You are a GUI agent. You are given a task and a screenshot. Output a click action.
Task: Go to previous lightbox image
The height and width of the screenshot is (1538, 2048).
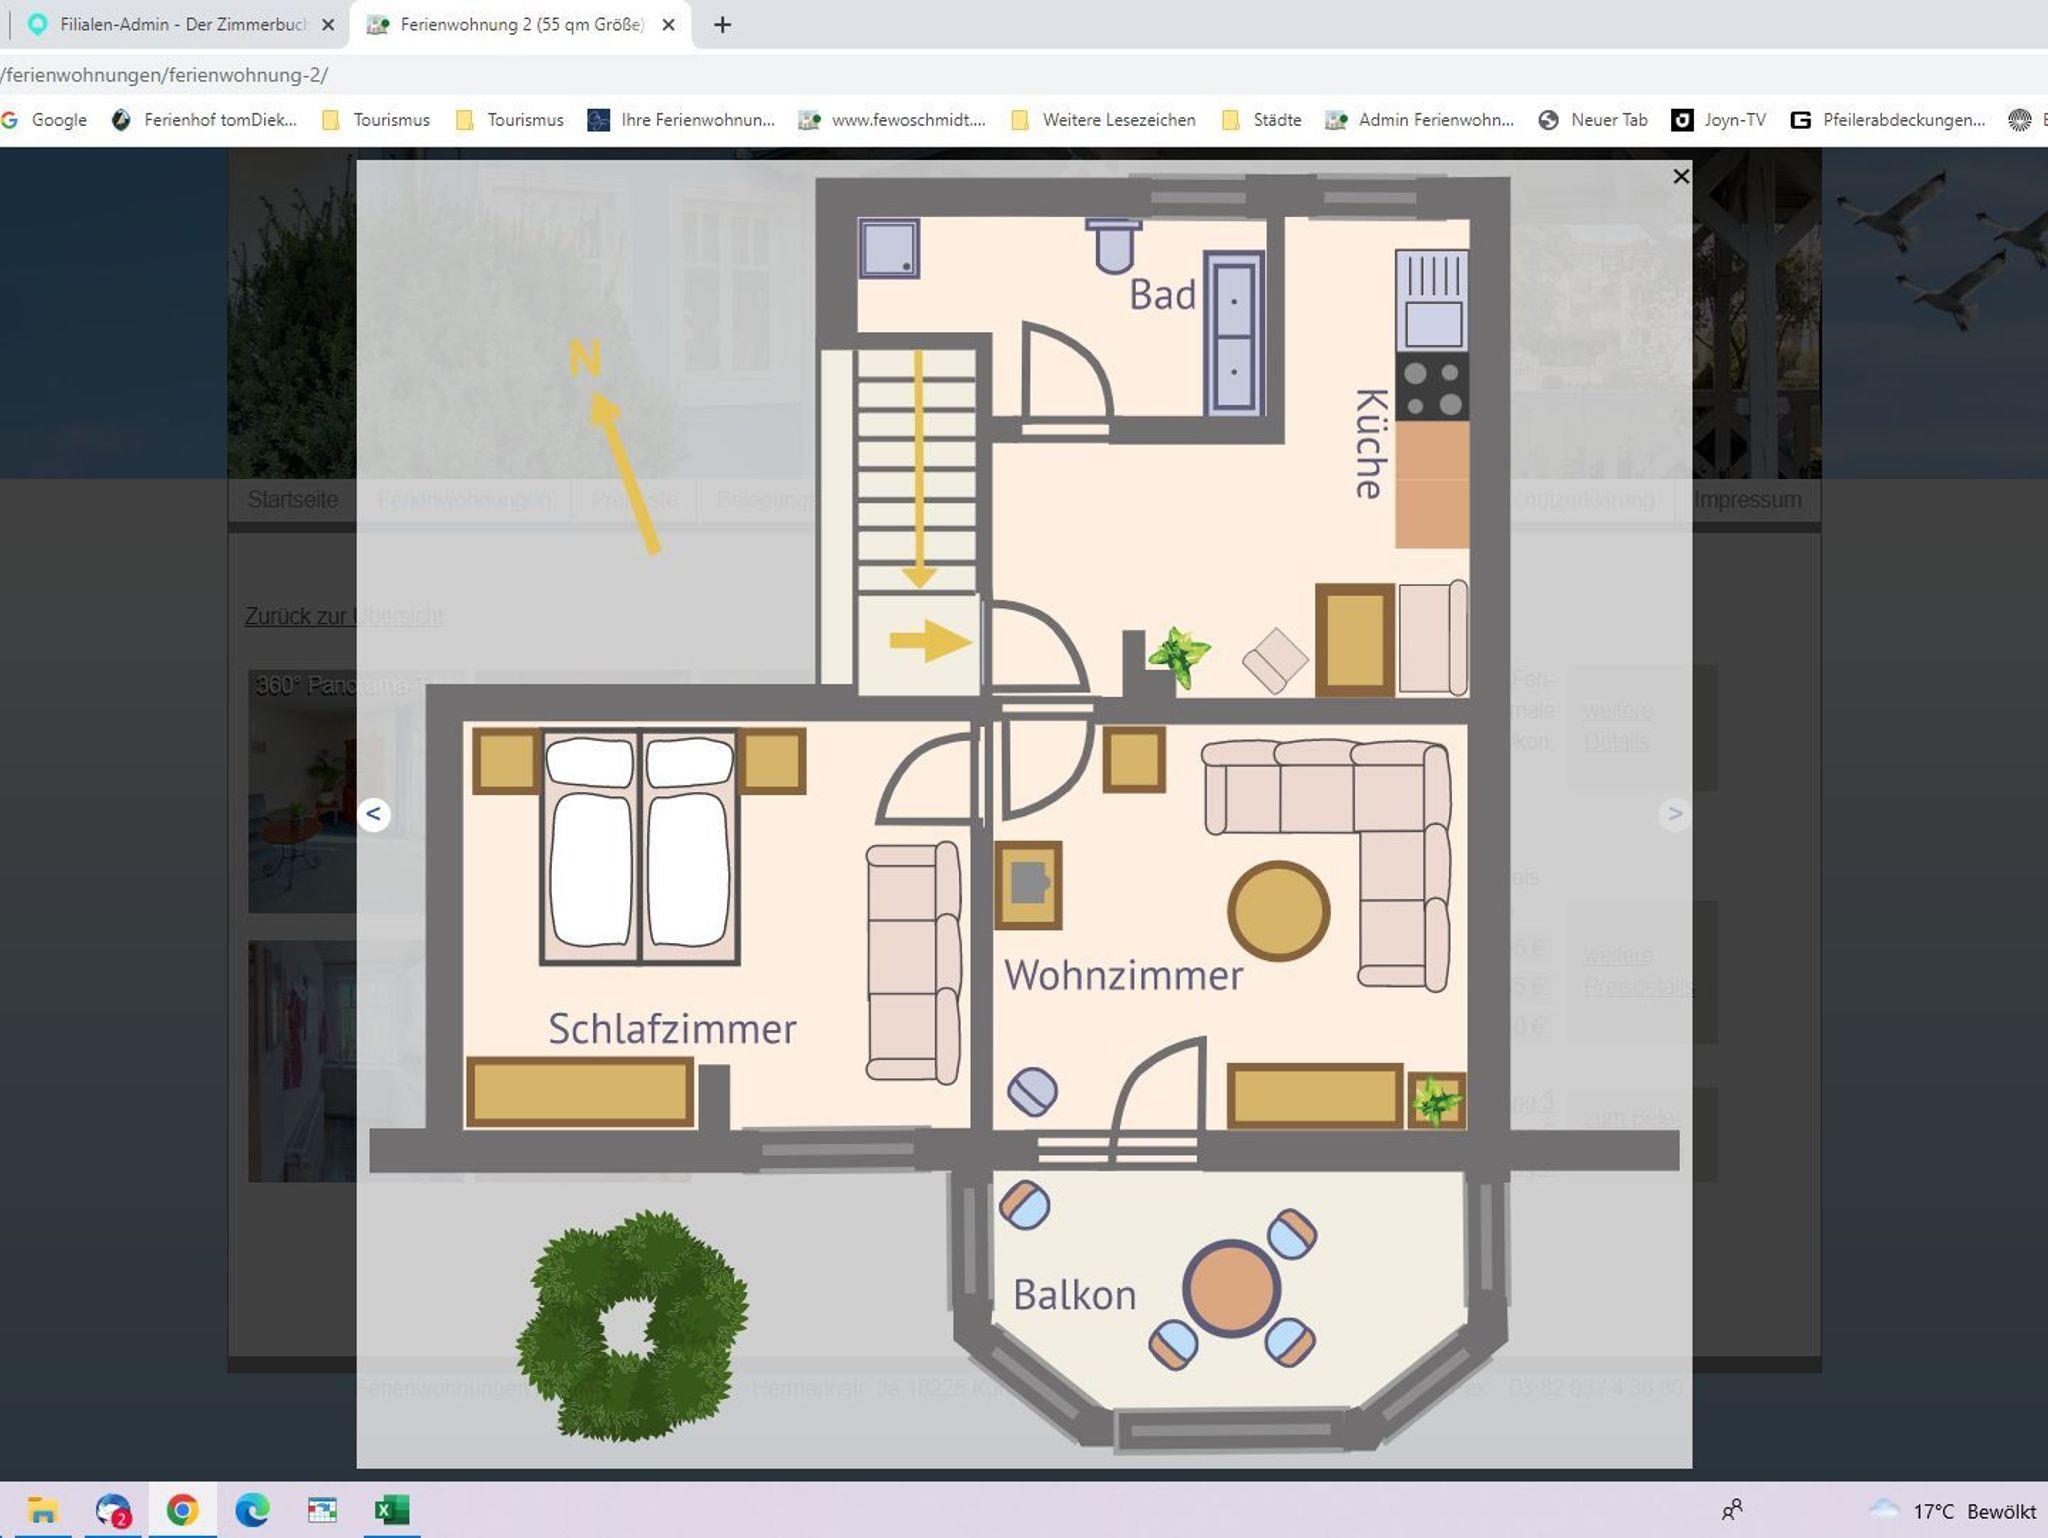374,814
